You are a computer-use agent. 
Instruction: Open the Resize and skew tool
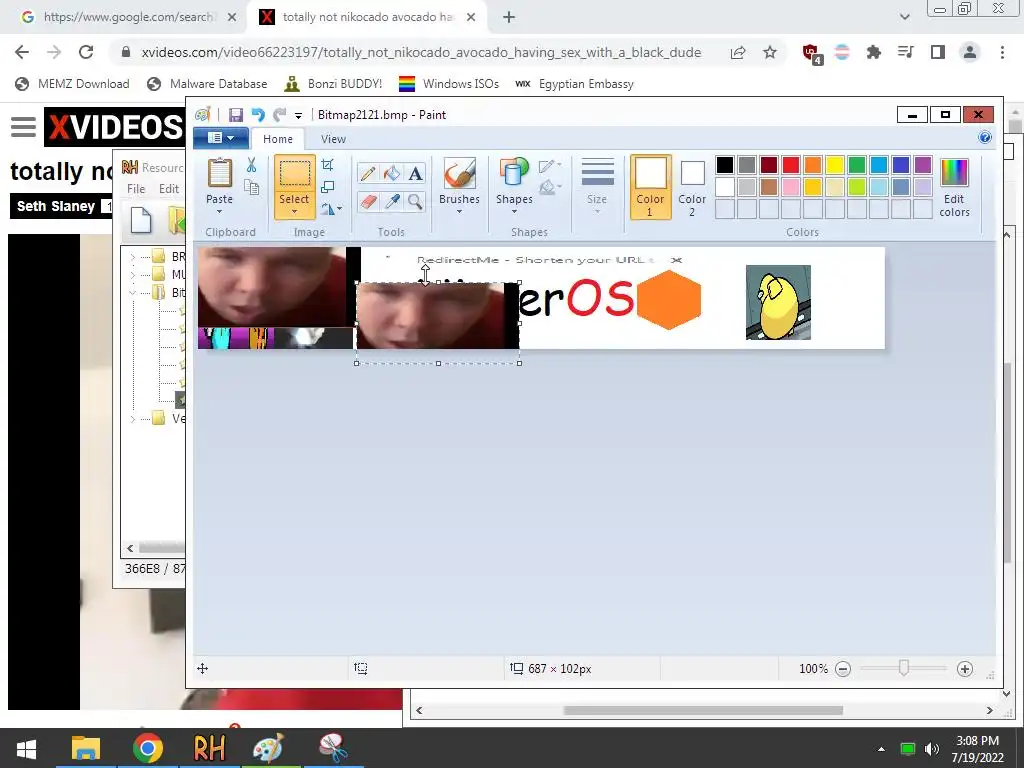coord(328,187)
